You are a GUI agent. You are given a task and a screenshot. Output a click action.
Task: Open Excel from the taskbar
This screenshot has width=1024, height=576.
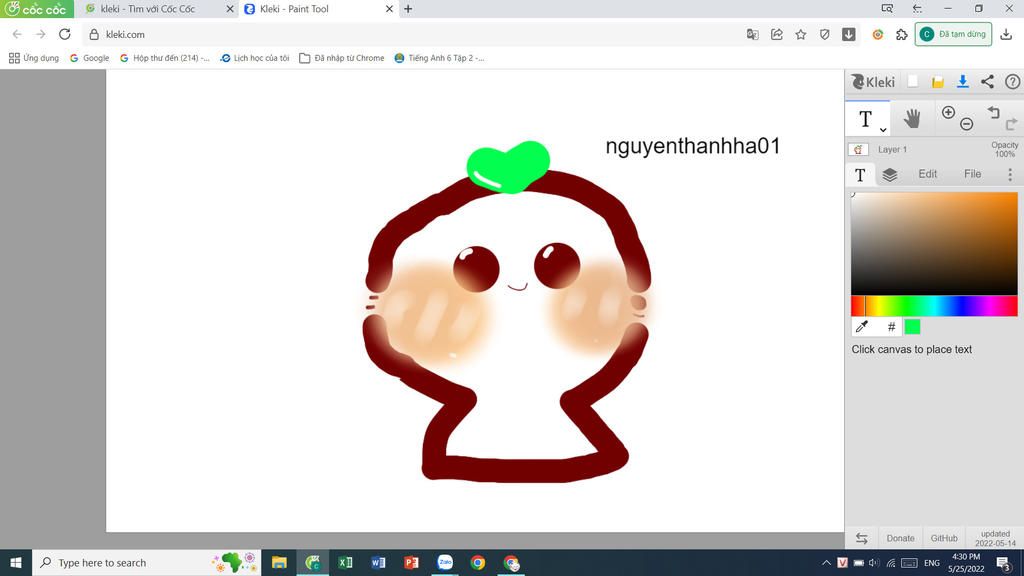click(x=345, y=562)
